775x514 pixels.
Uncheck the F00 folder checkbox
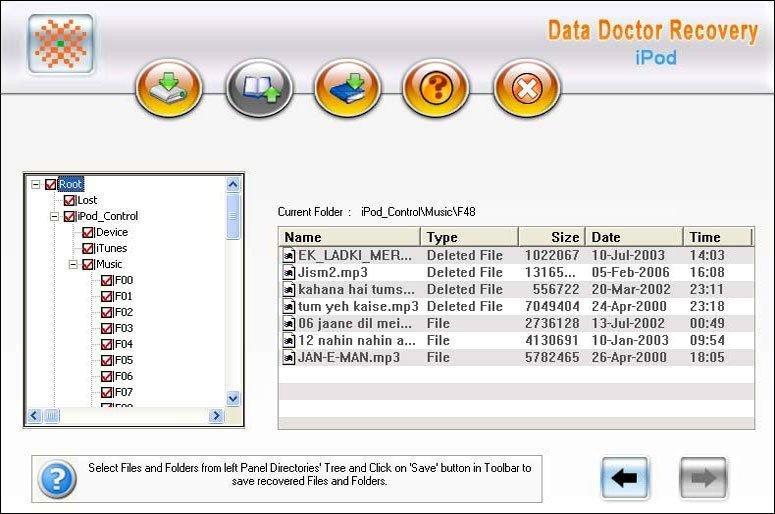coord(106,280)
